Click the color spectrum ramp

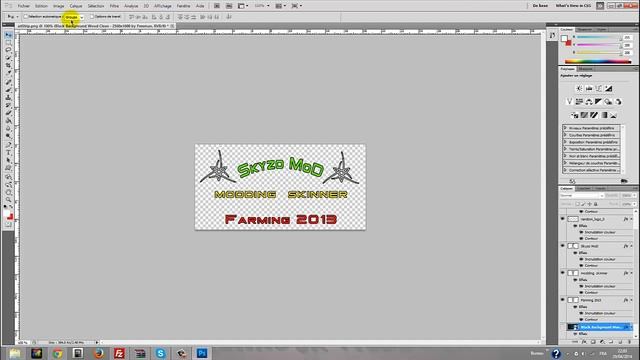click(598, 62)
